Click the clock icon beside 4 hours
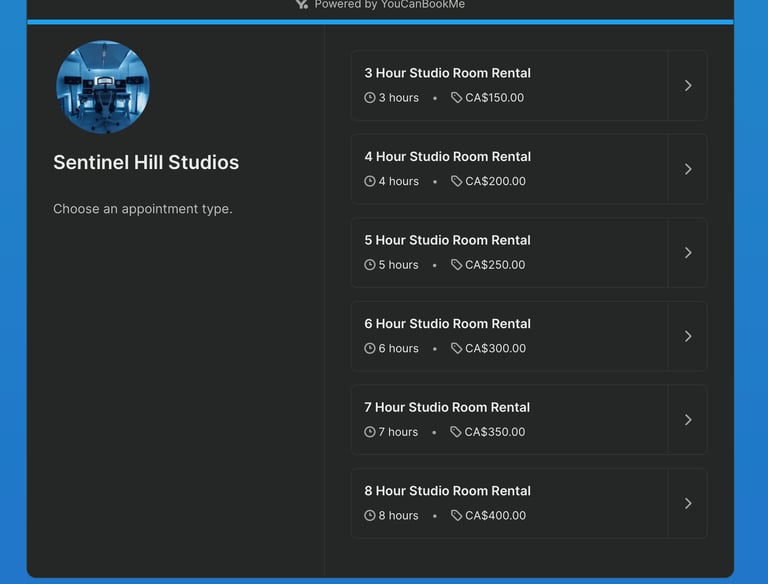This screenshot has width=768, height=584. tap(370, 181)
